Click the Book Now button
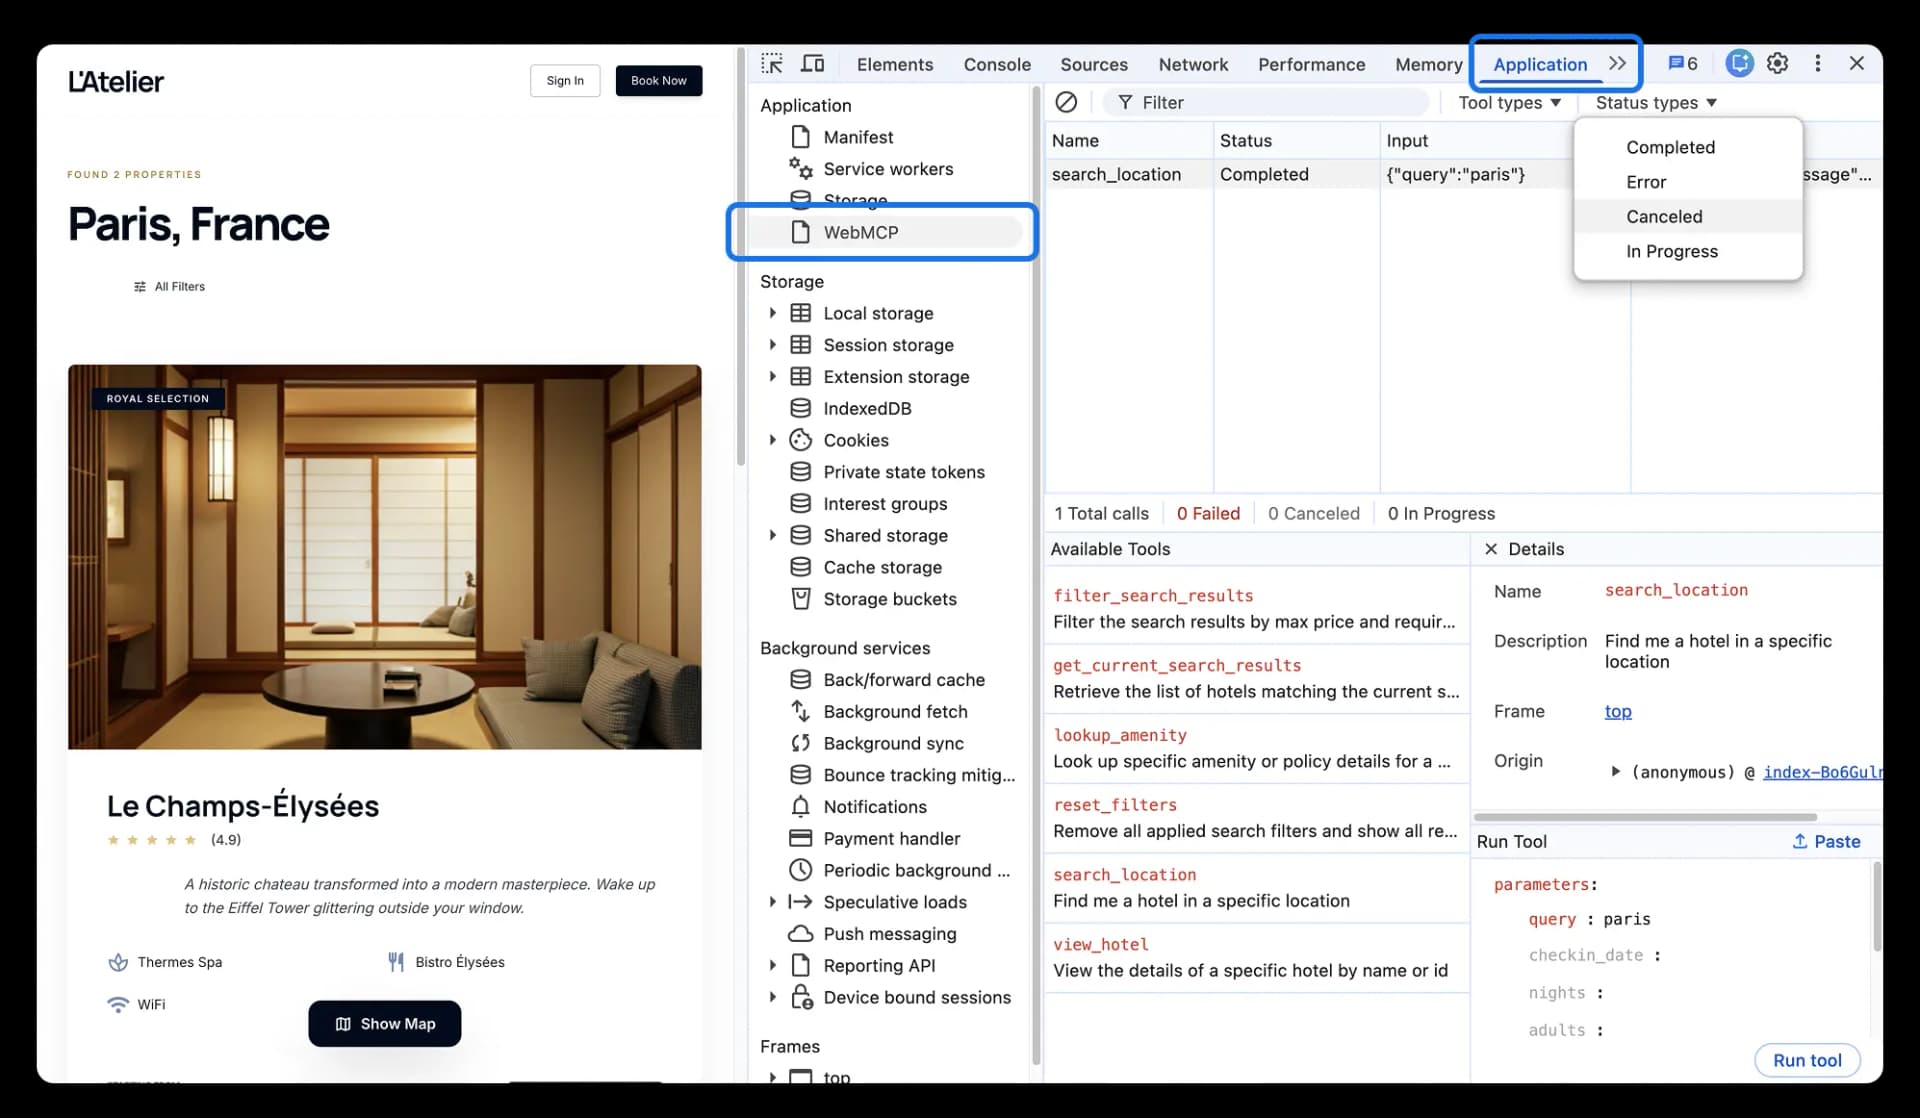The image size is (1920, 1118). 658,81
